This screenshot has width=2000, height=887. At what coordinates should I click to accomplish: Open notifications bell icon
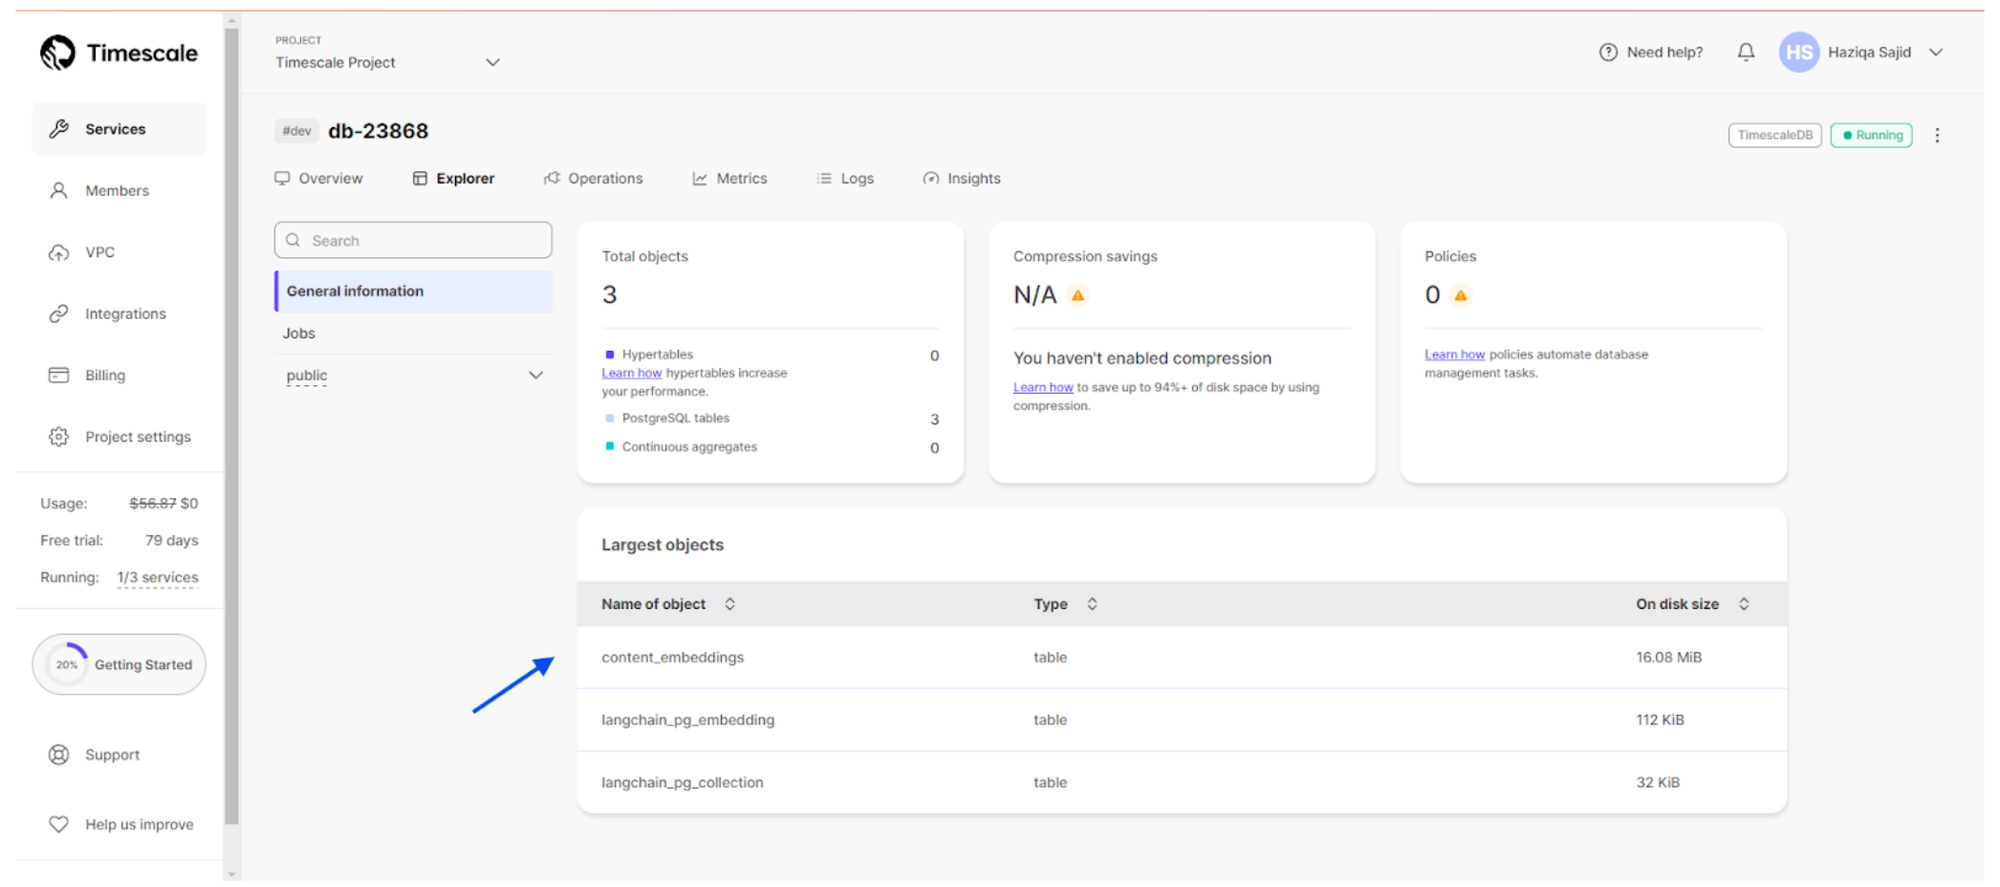[1745, 52]
